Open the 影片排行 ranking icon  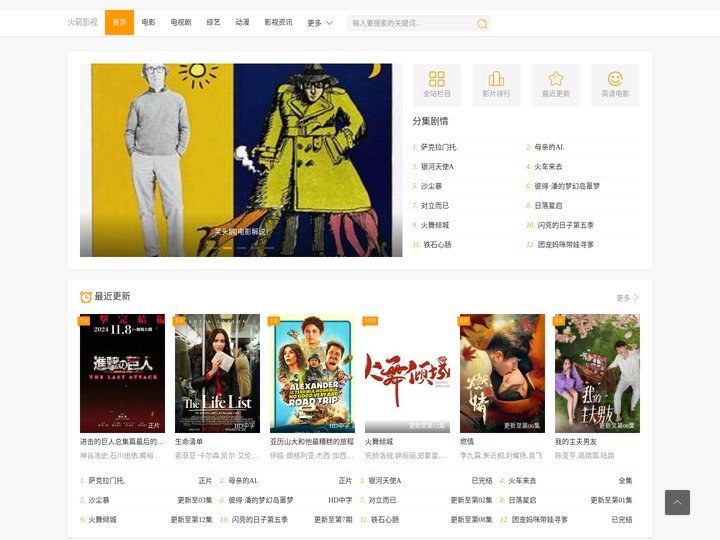(496, 85)
